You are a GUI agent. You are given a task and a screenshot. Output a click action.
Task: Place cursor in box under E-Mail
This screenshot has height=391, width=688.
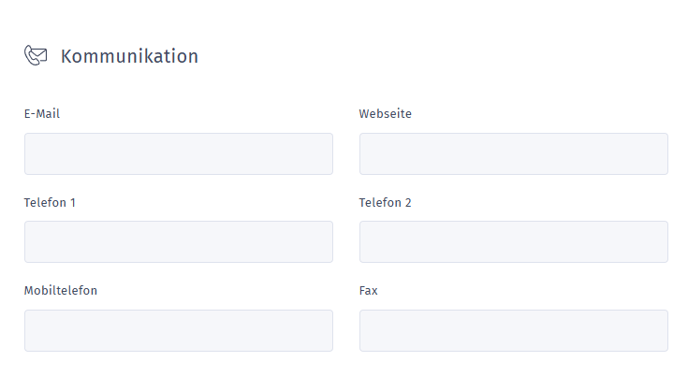click(x=179, y=154)
